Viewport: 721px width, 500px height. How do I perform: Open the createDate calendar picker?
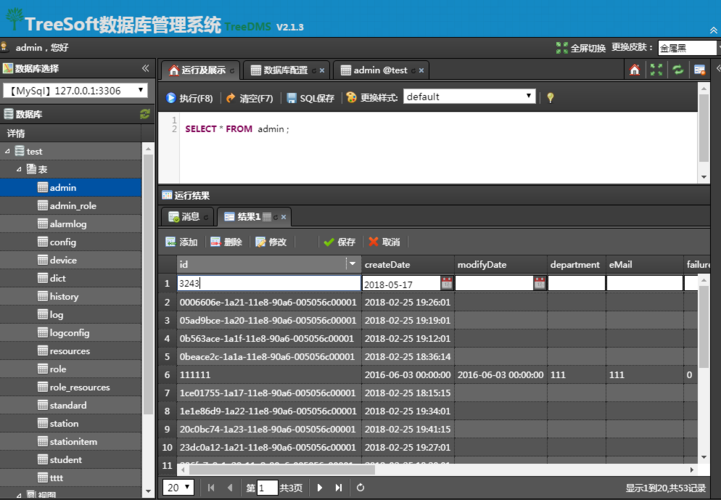[446, 283]
